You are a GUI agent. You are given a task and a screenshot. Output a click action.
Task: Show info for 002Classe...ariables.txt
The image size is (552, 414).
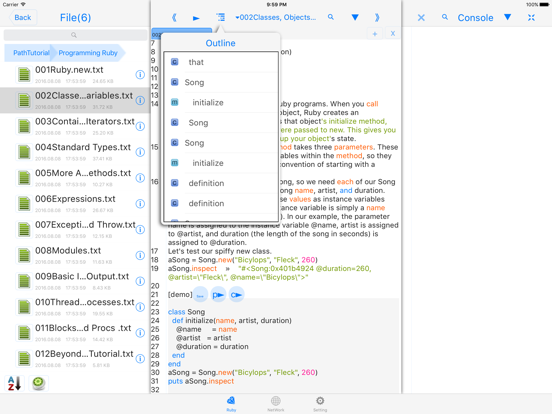tap(140, 100)
